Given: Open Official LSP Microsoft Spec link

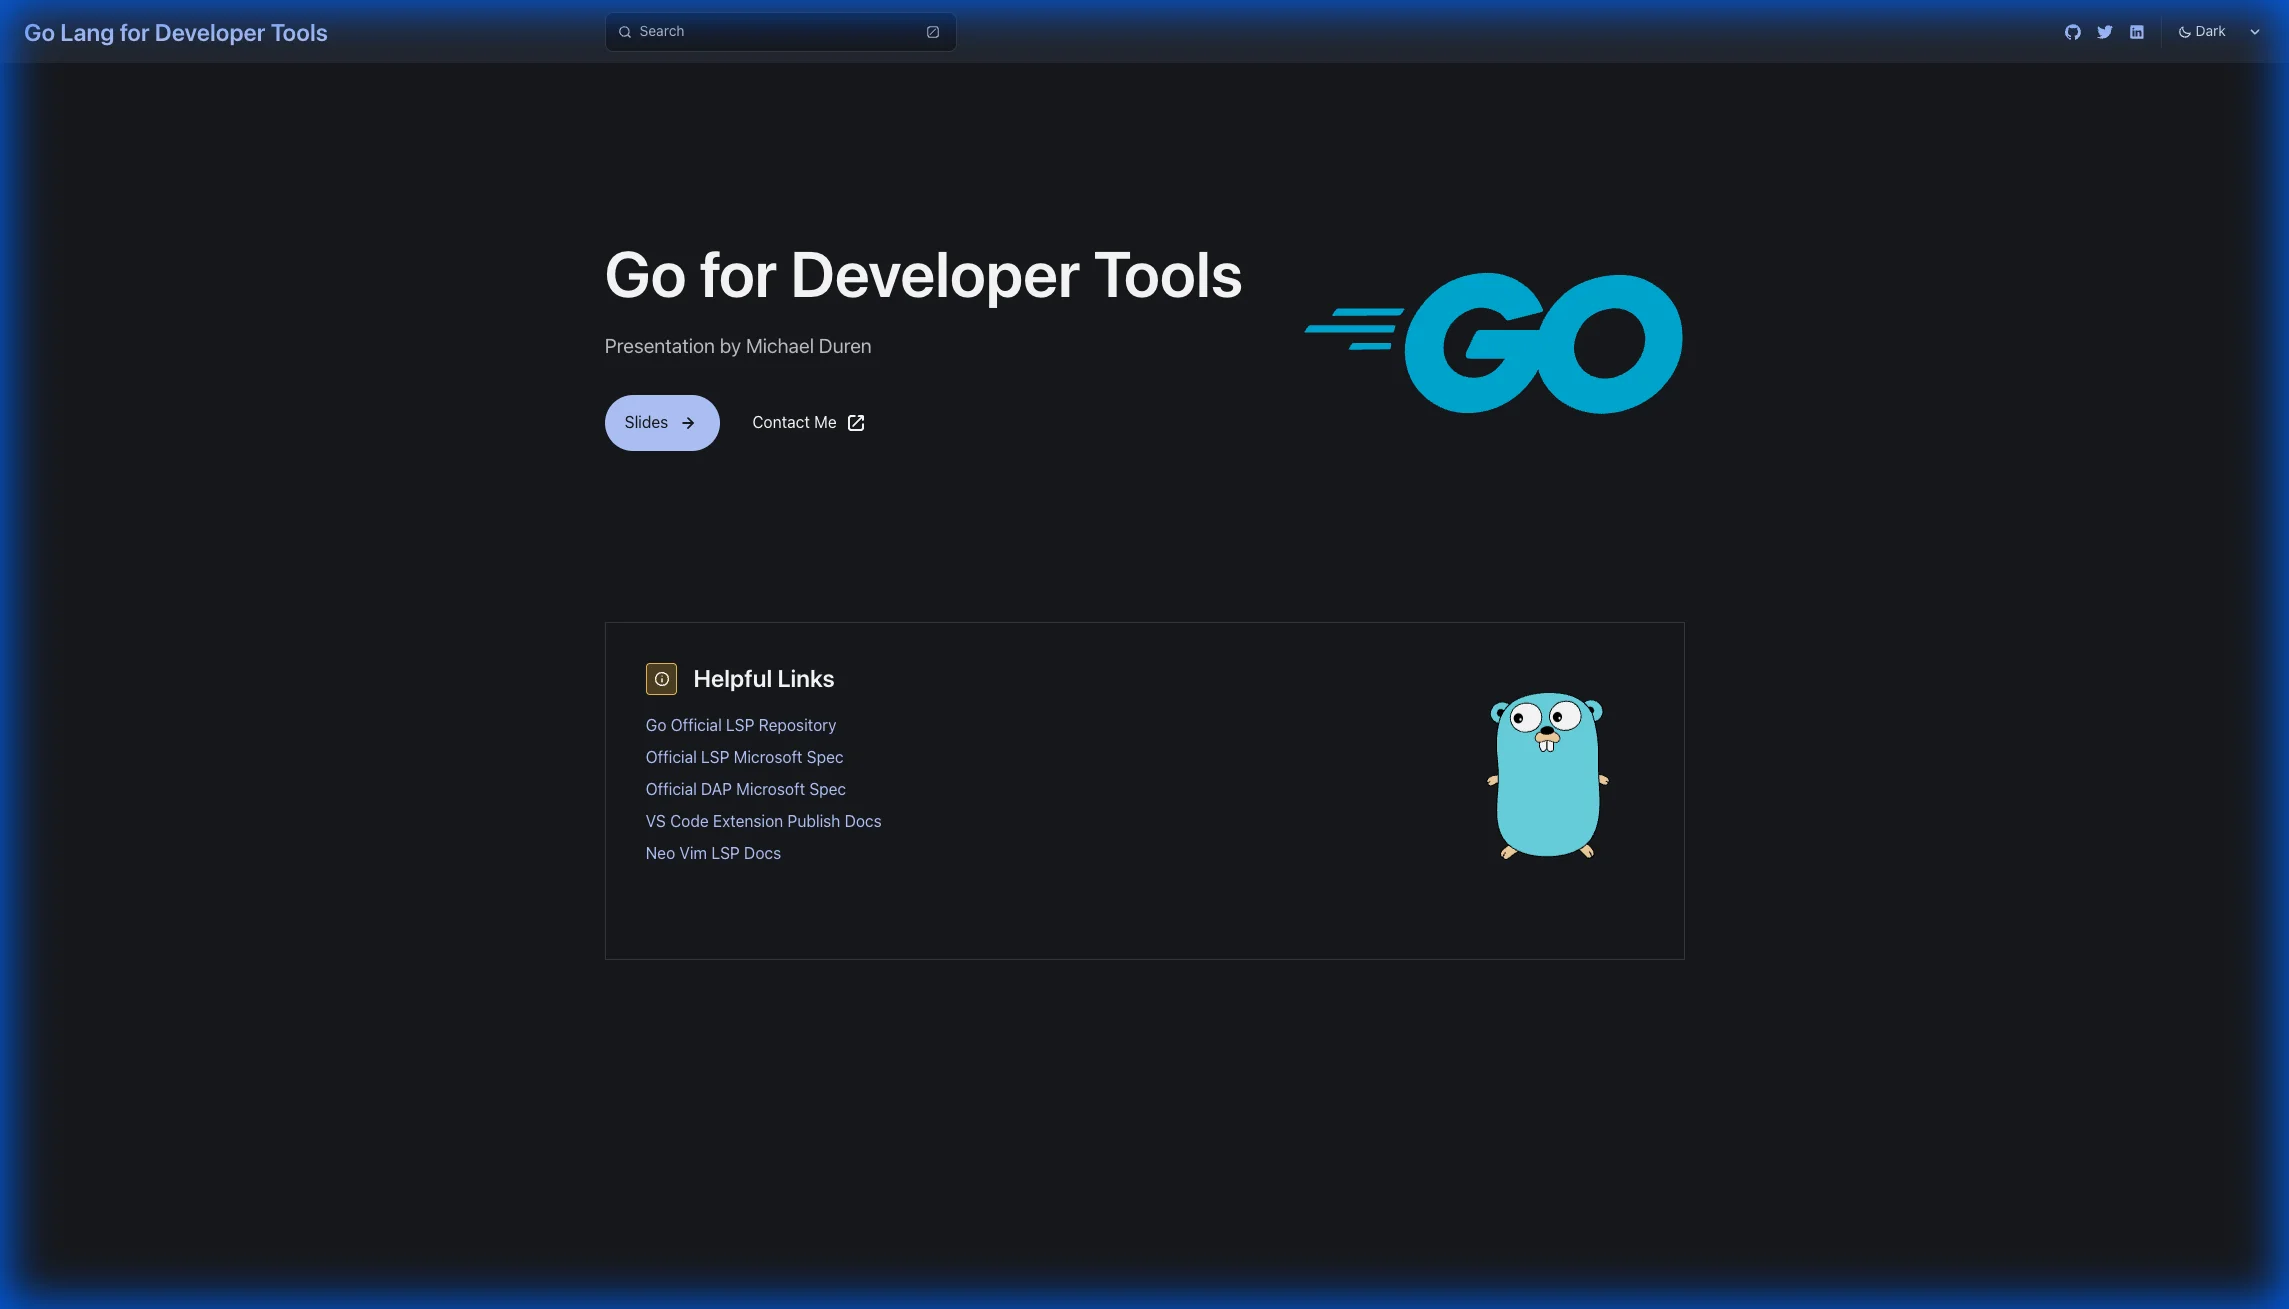Looking at the screenshot, I should pos(744,757).
